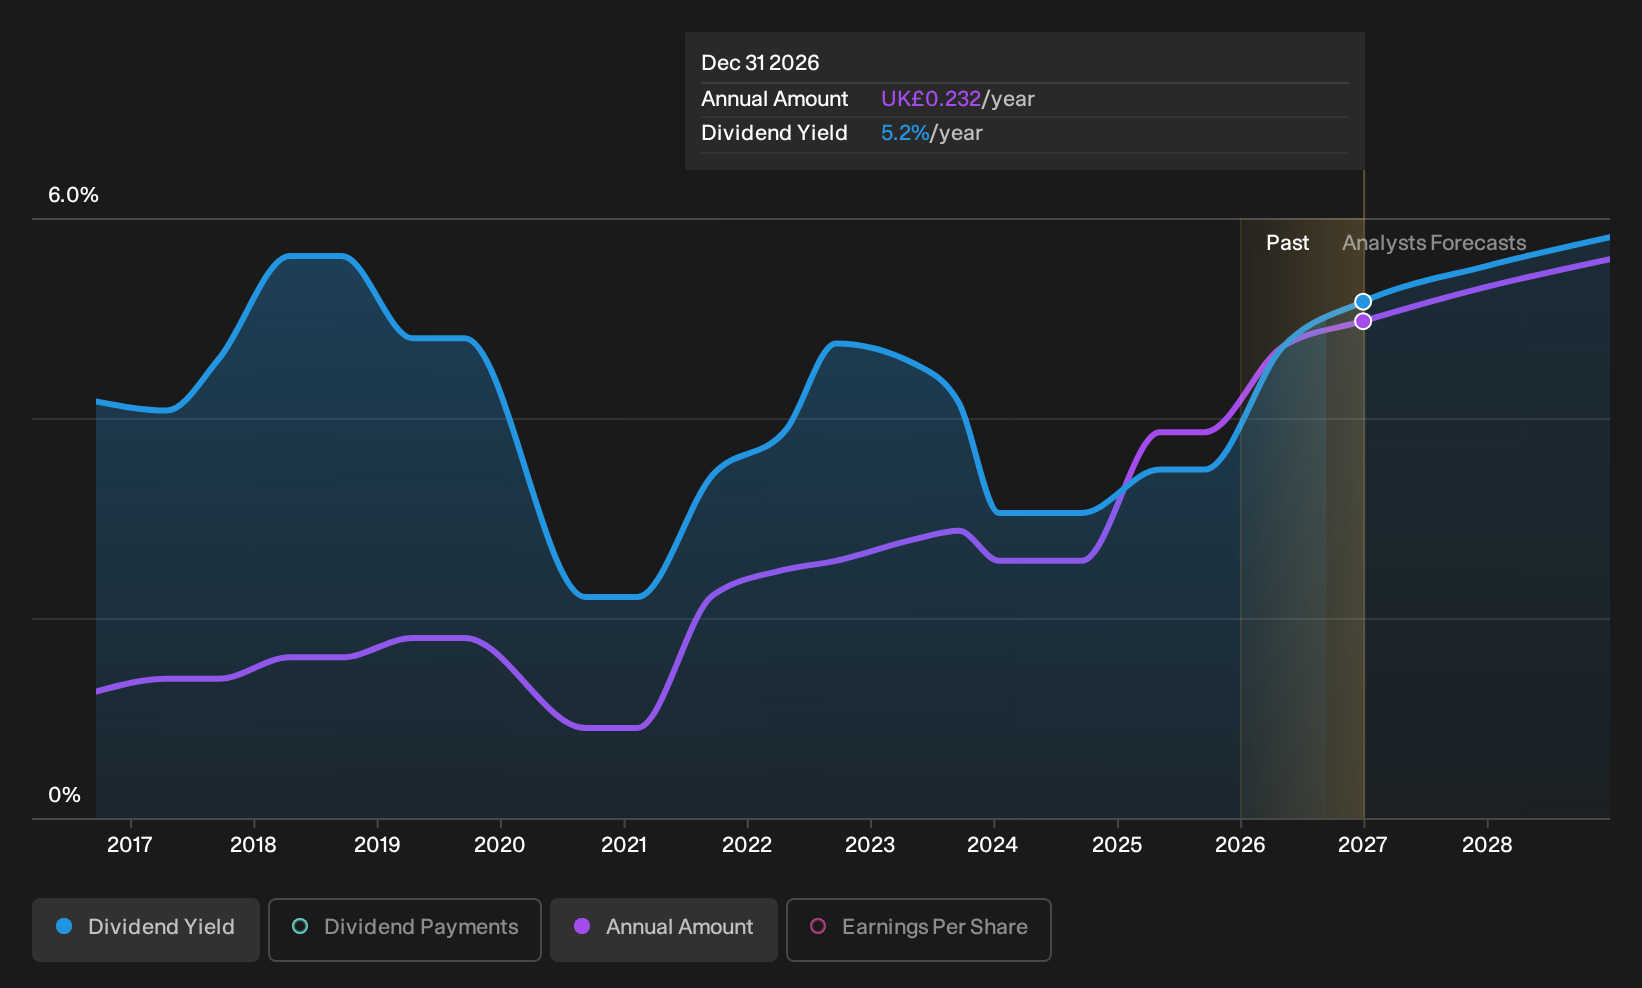Click the purple Annual Amount legend dot
The width and height of the screenshot is (1642, 988).
tap(582, 927)
